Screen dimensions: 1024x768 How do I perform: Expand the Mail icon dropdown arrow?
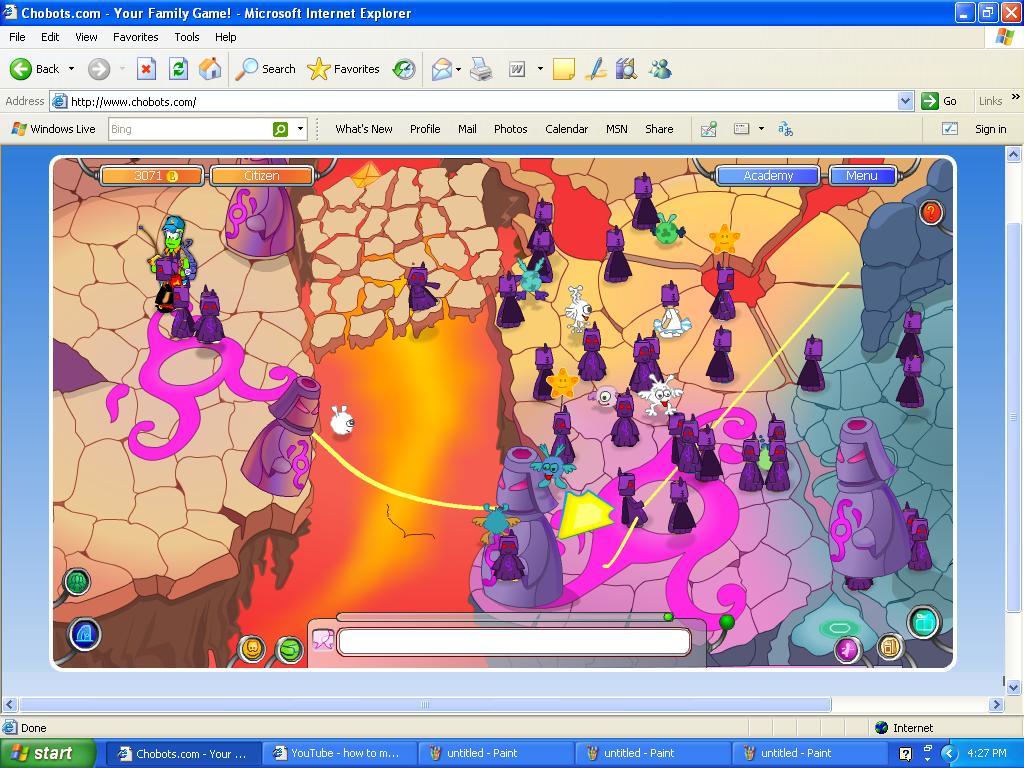(x=458, y=69)
